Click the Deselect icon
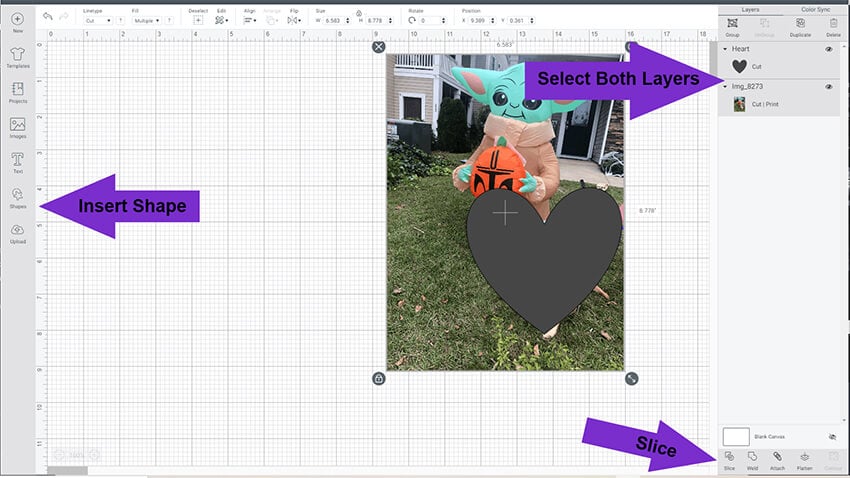 click(198, 20)
